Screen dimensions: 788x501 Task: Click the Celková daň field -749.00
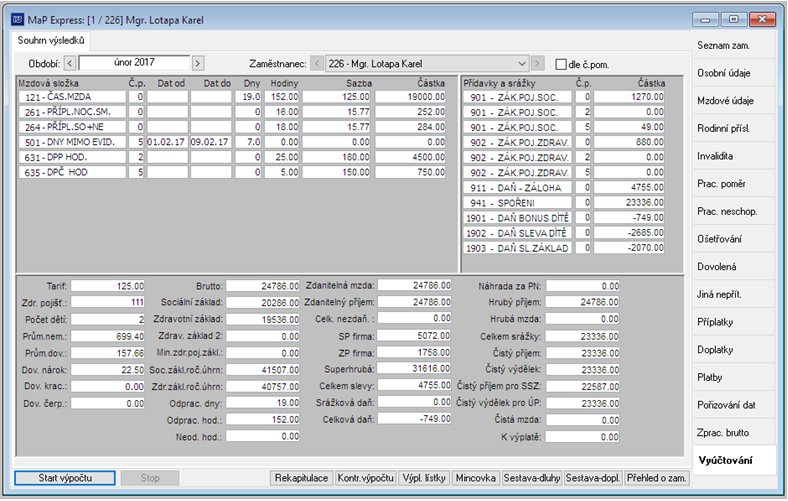pos(415,418)
